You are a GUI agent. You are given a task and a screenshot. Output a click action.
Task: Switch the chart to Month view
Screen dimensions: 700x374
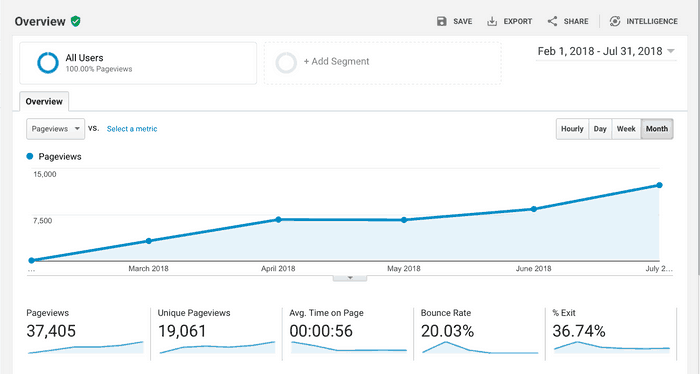(657, 129)
